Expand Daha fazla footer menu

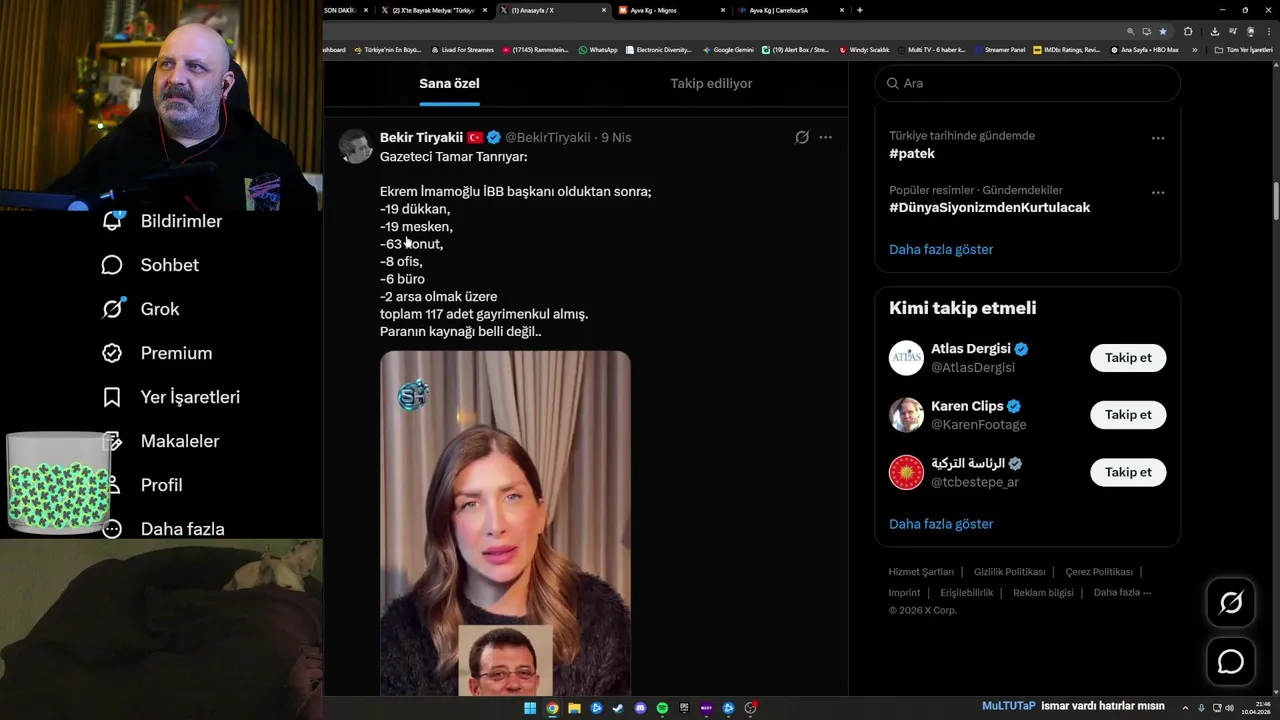(x=1122, y=593)
